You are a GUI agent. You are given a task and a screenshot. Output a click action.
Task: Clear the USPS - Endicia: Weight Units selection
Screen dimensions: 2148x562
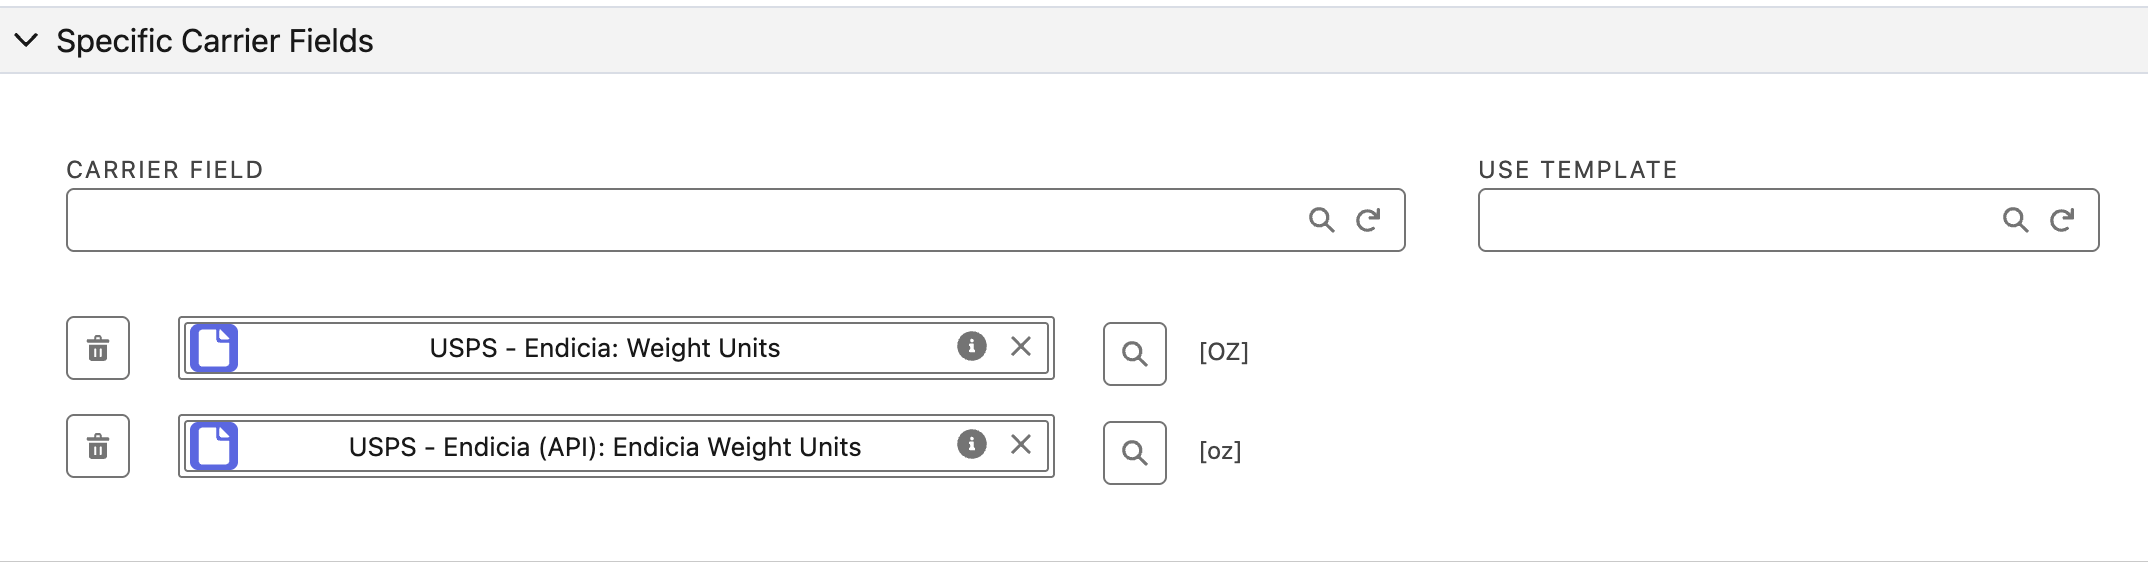[x=1021, y=346]
